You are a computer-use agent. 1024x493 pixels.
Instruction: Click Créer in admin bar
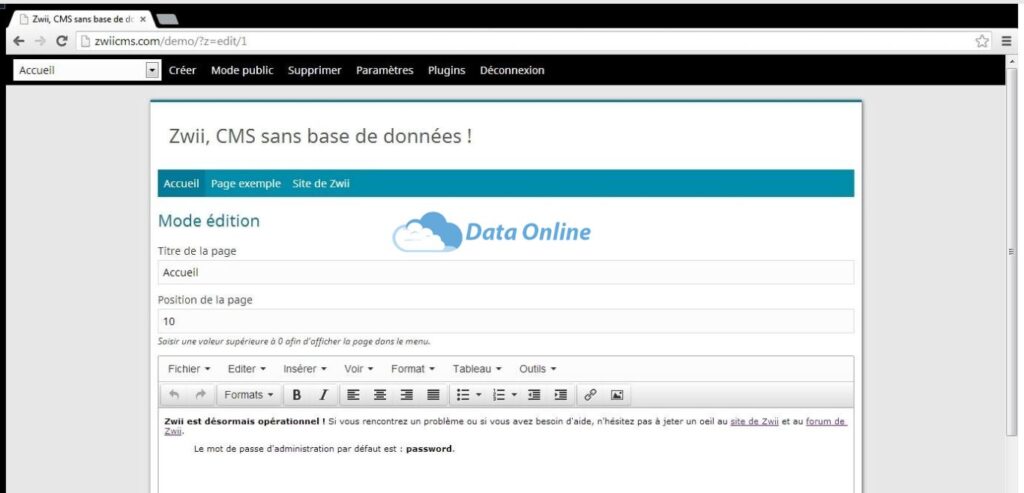(x=182, y=71)
